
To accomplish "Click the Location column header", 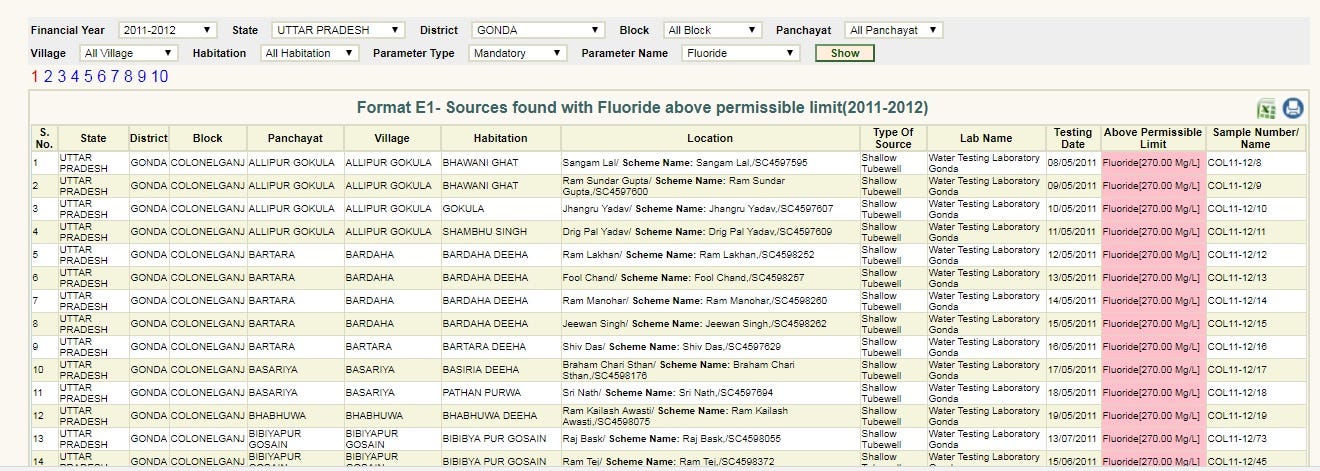I will 710,138.
